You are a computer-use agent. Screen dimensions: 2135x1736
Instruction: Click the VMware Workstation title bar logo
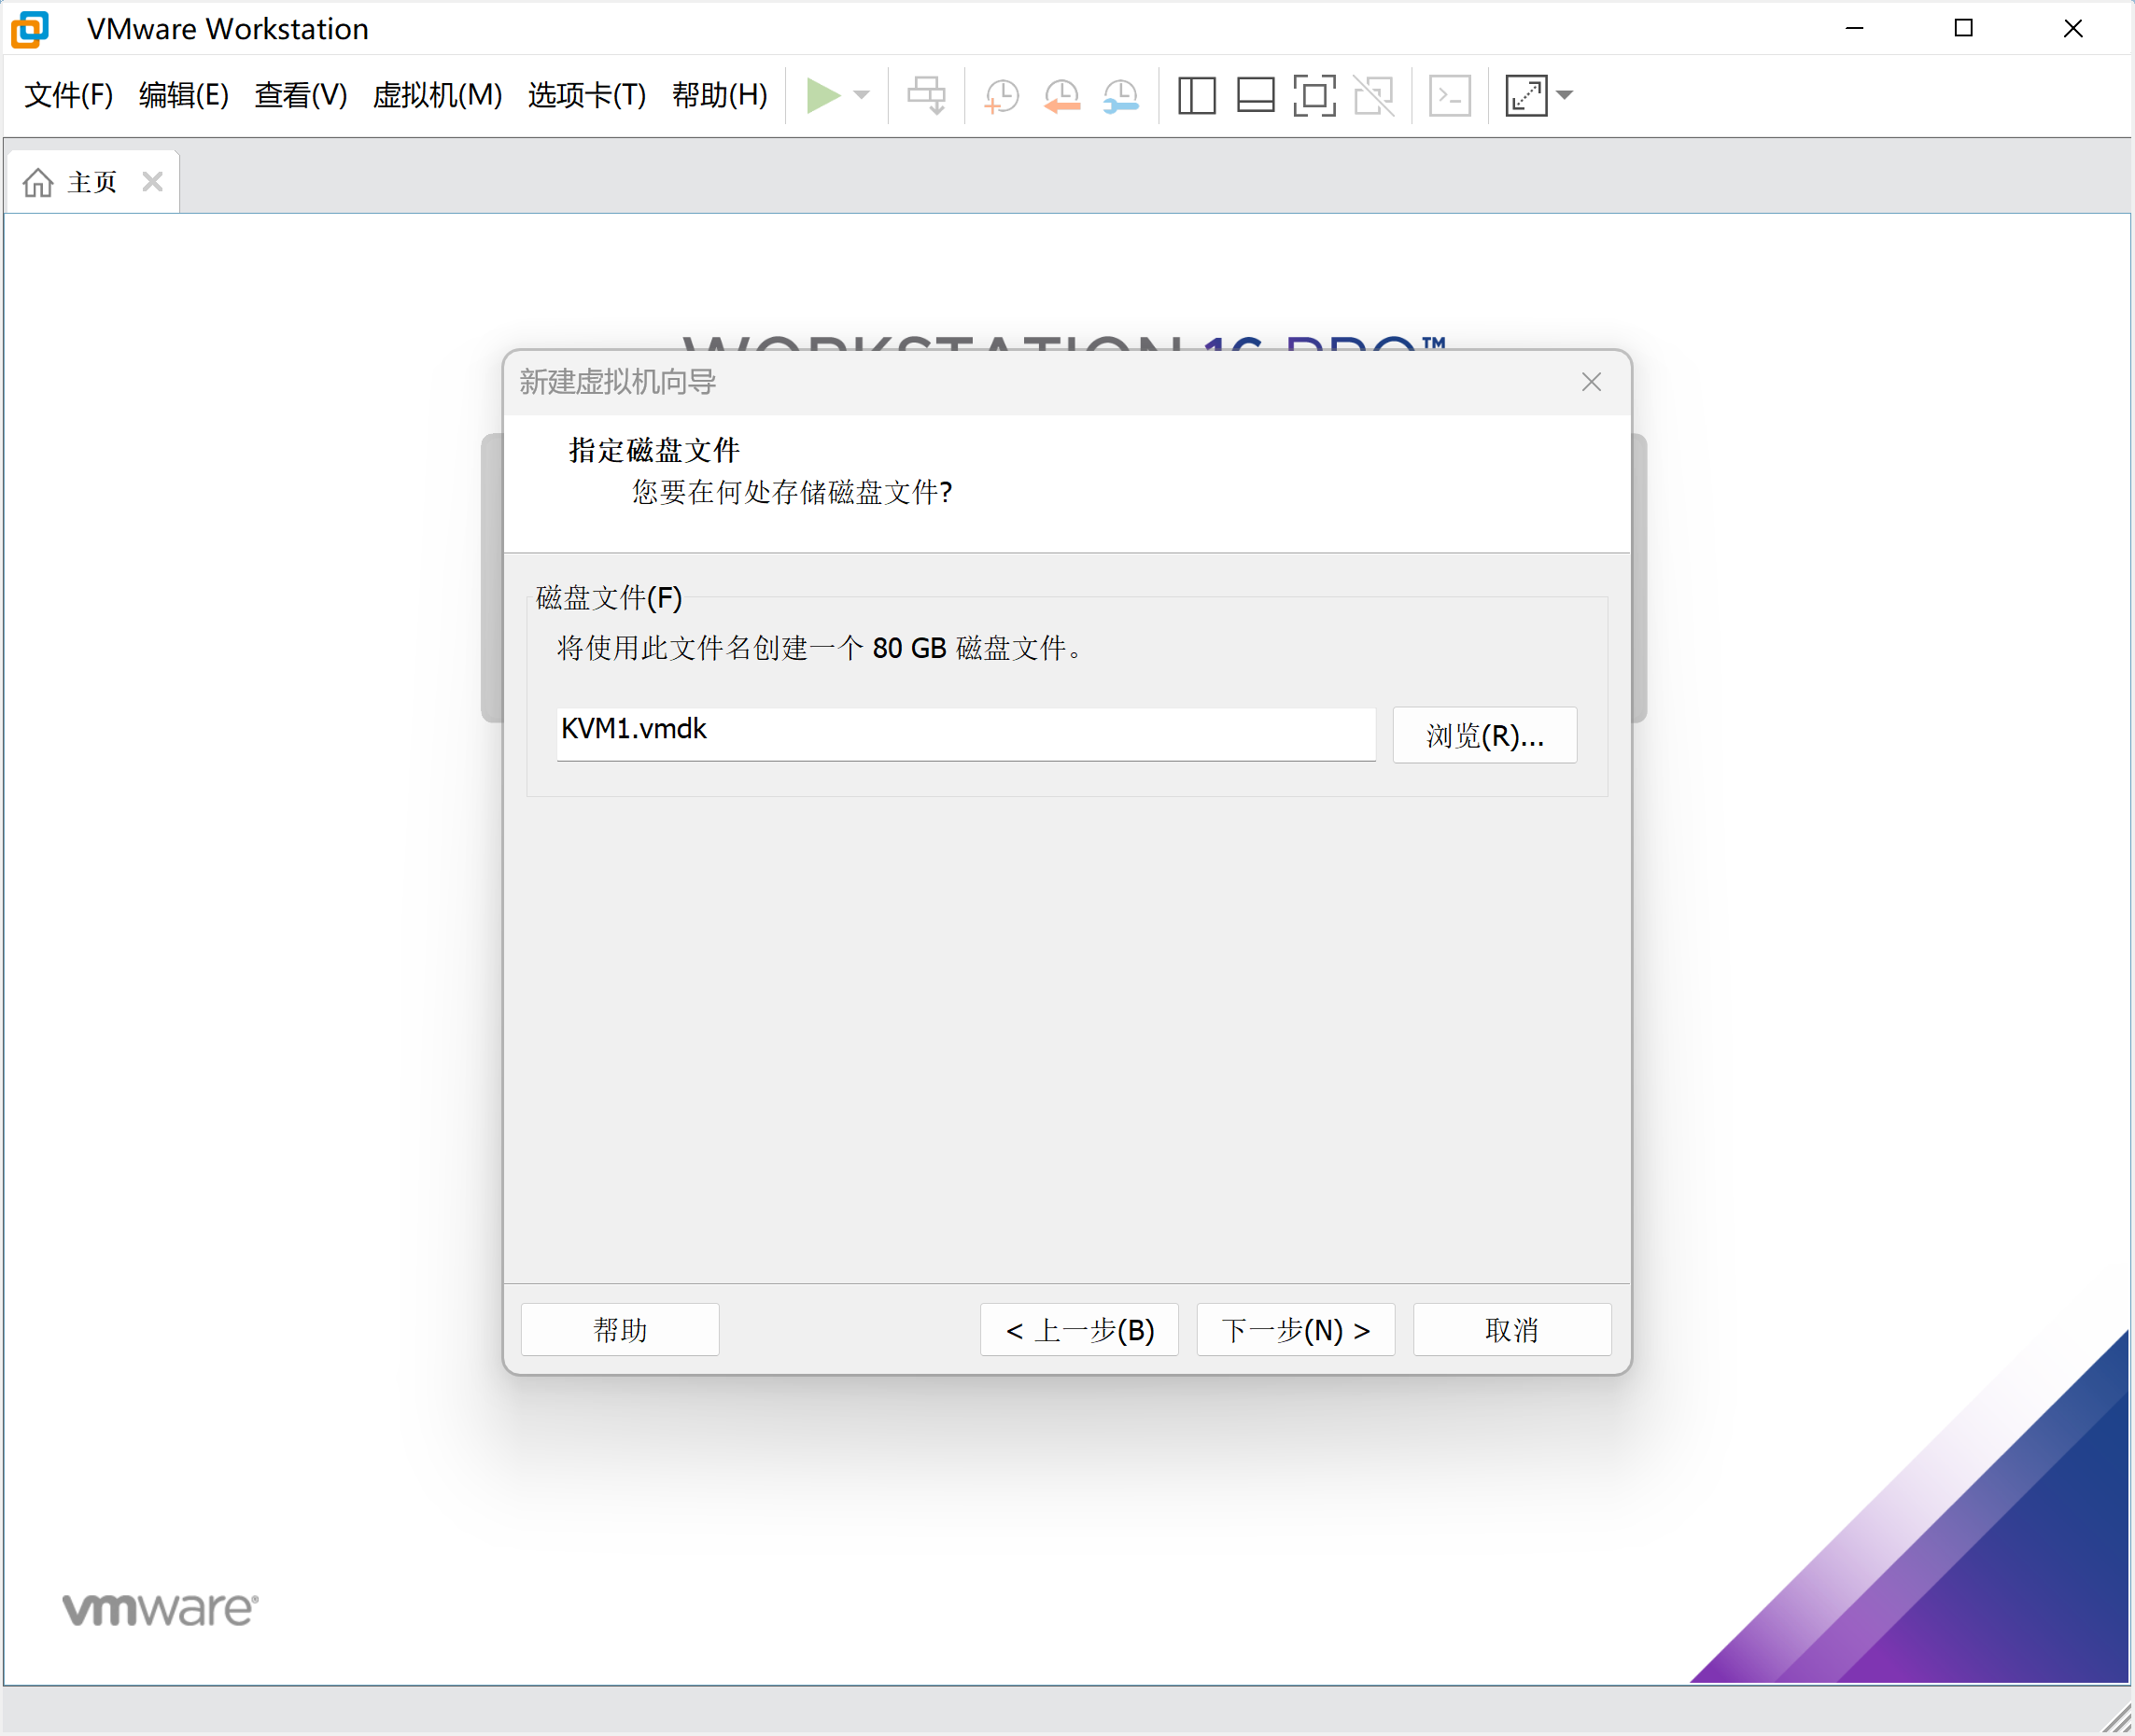(30, 29)
